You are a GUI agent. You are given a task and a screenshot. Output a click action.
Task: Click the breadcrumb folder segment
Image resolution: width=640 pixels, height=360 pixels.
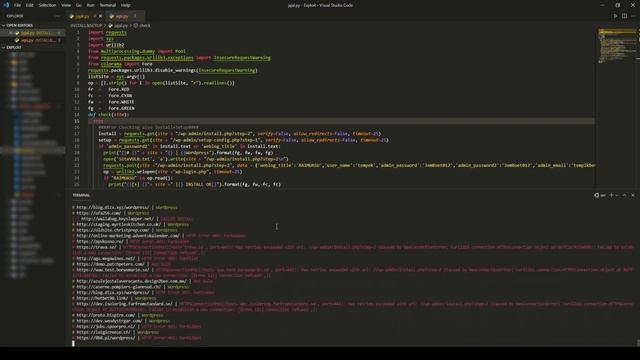click(86, 26)
